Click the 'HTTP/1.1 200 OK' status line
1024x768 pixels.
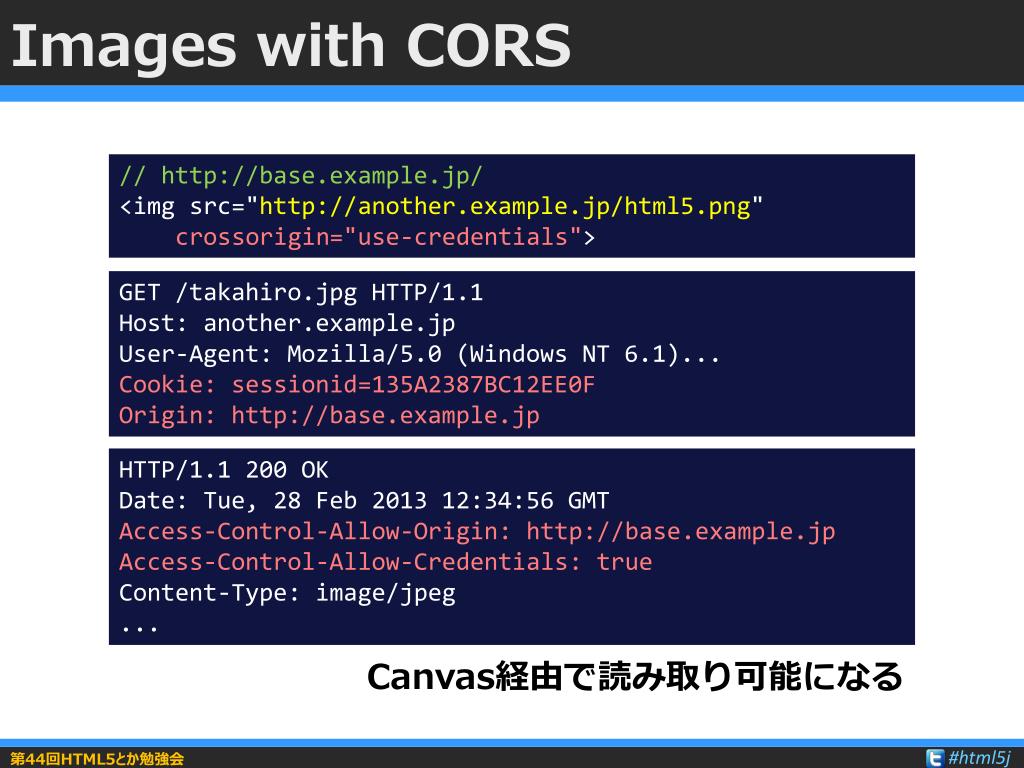224,470
